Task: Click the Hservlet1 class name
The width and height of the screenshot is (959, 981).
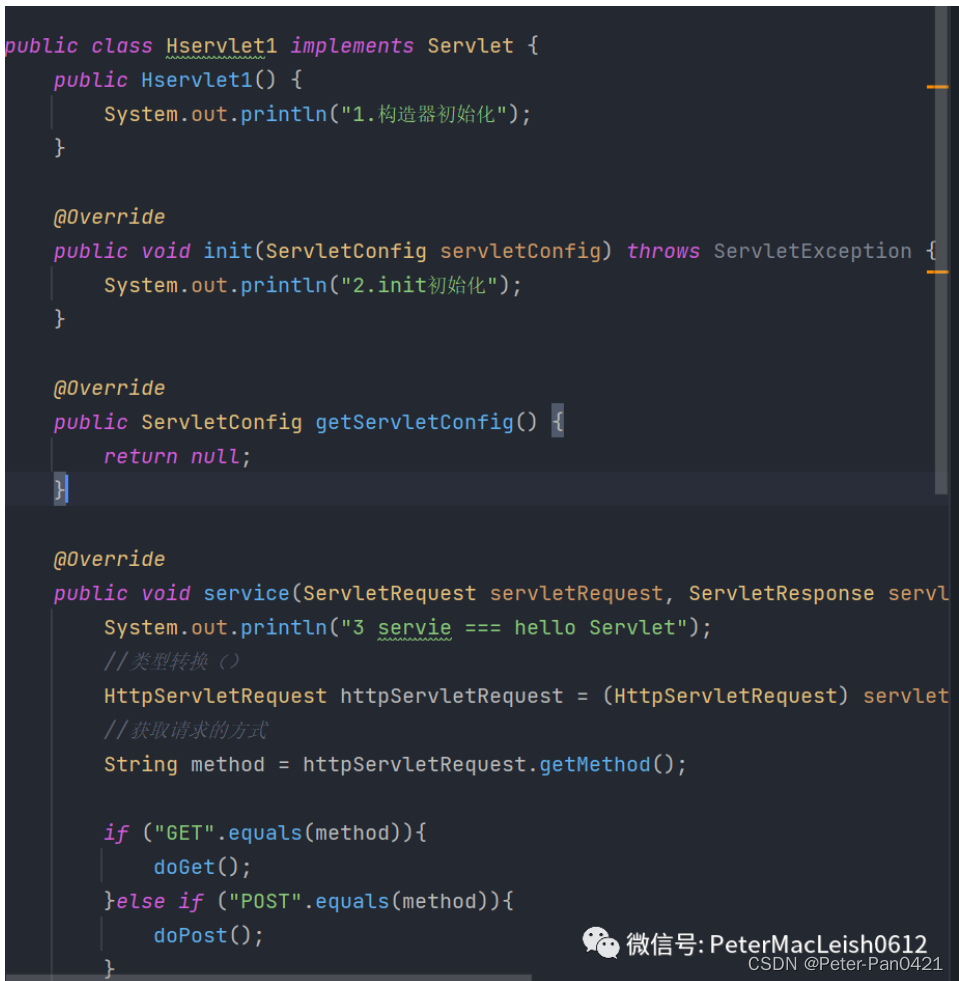Action: 221,46
